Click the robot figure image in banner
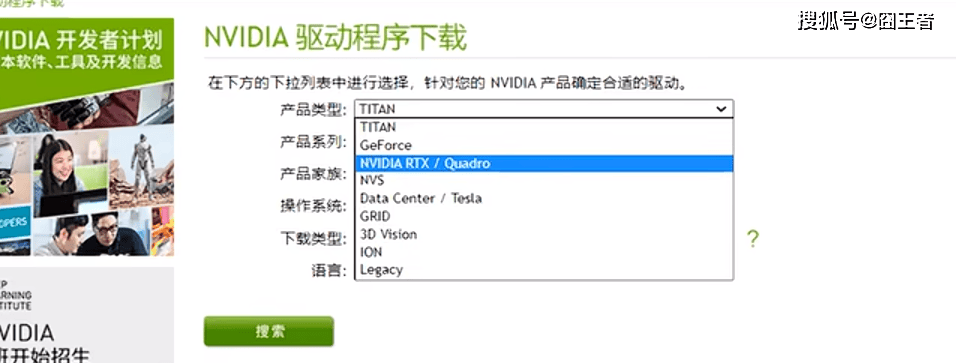The width and height of the screenshot is (956, 363). (x=142, y=168)
